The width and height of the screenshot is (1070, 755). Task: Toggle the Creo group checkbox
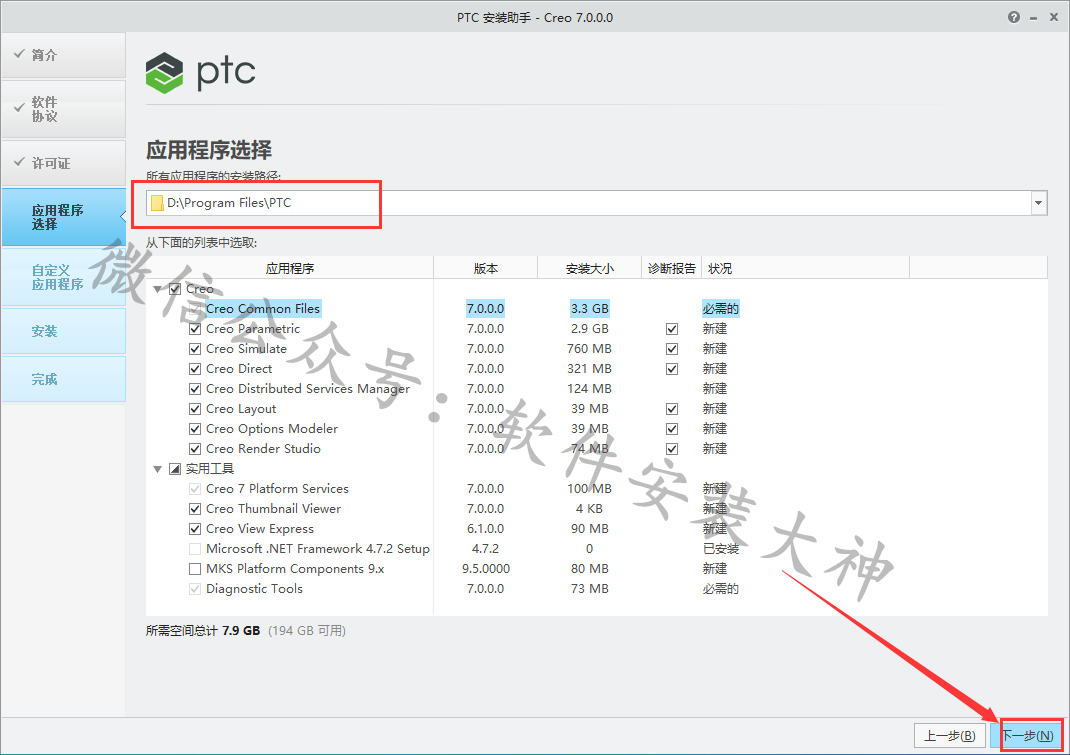[x=175, y=289]
